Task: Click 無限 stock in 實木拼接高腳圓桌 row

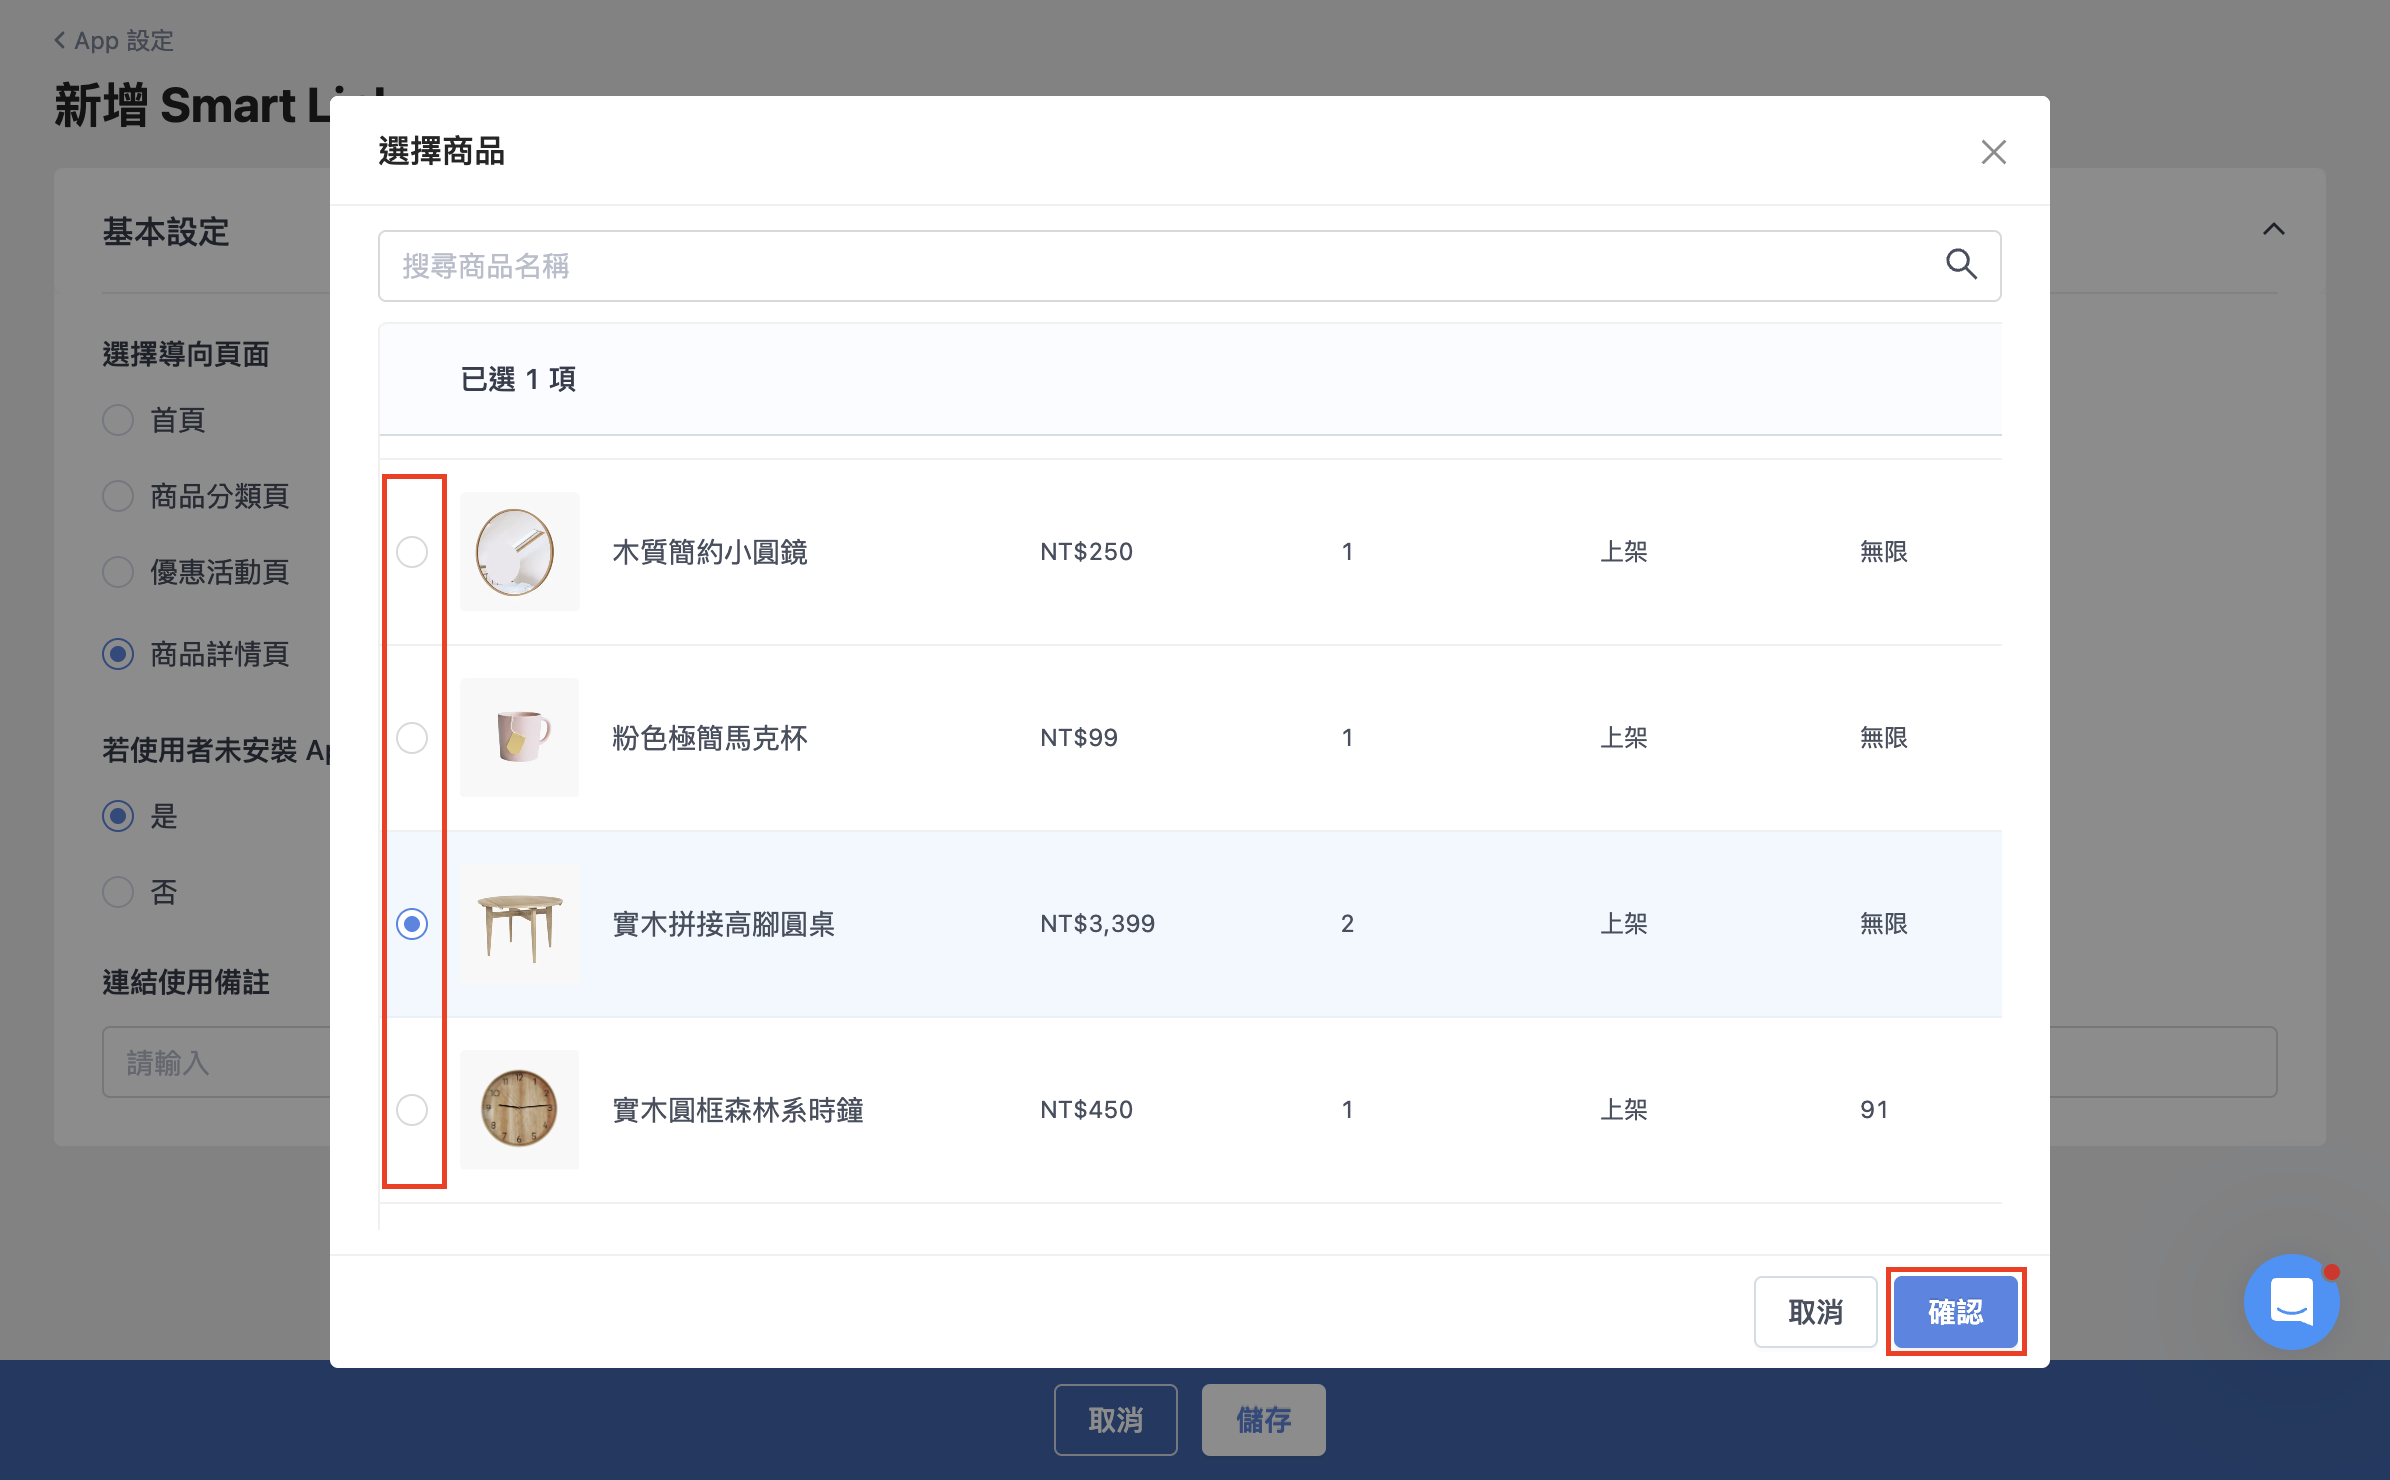Action: (x=1884, y=924)
